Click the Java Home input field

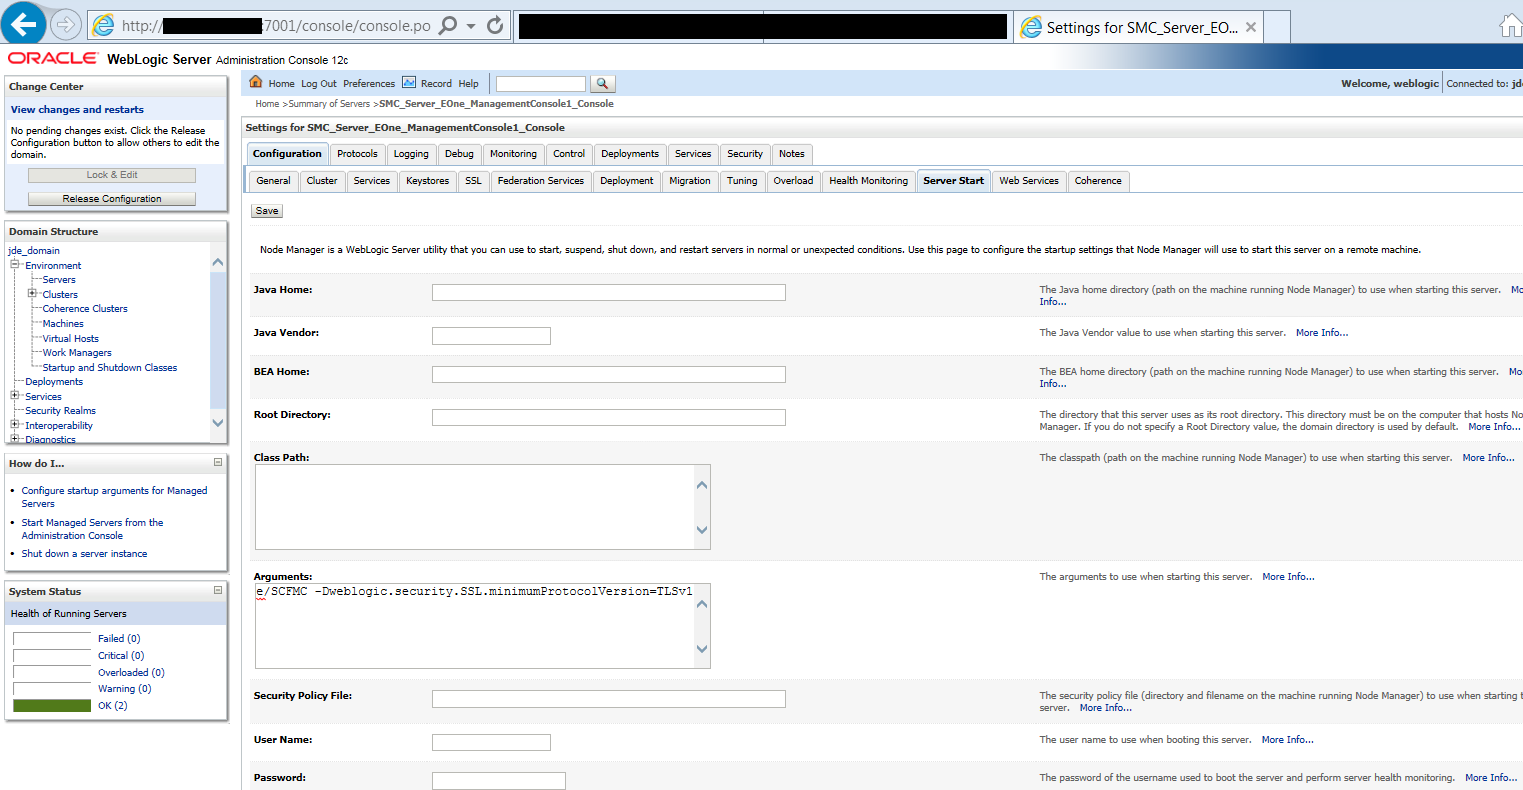[x=609, y=292]
